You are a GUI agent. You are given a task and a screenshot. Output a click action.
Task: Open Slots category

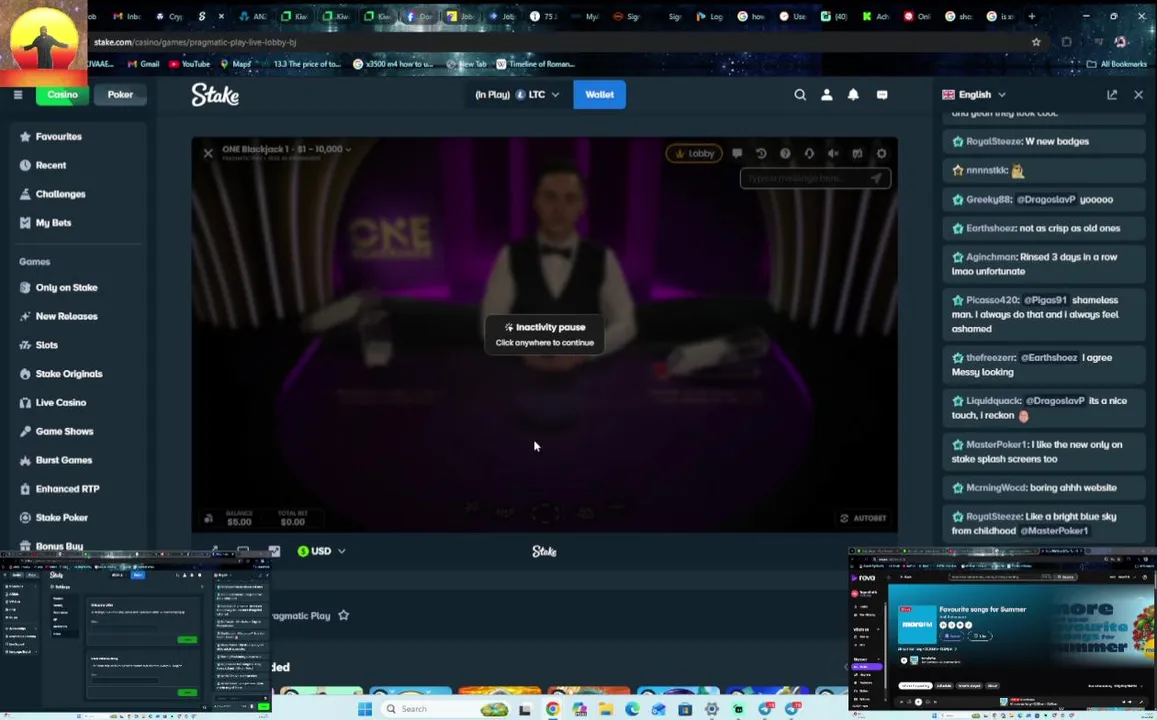[46, 345]
